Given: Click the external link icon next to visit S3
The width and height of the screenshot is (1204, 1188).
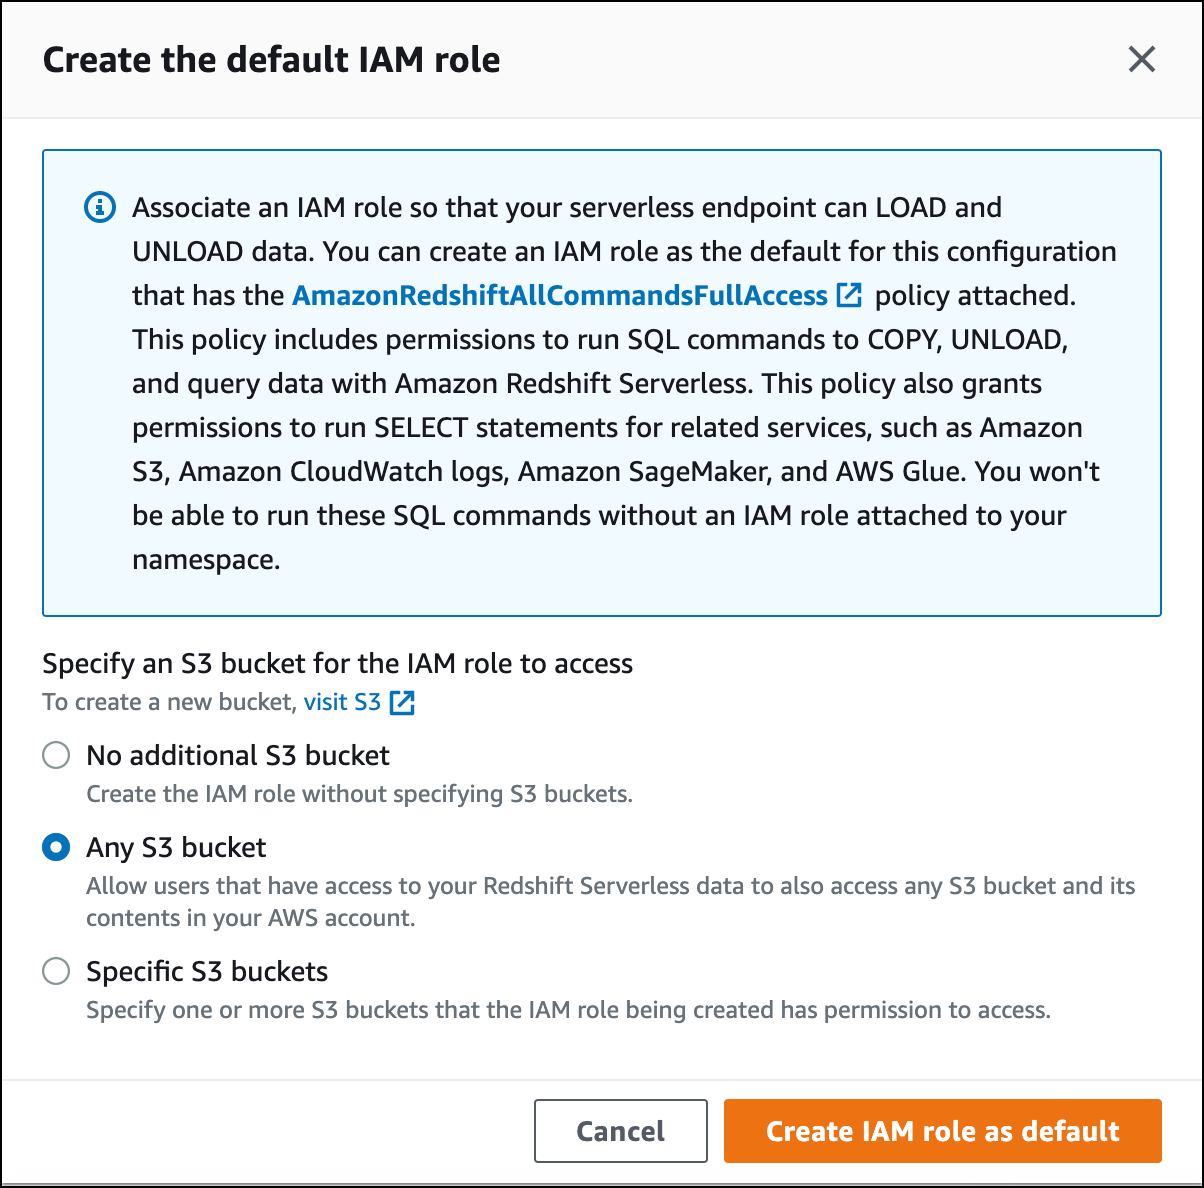Looking at the screenshot, I should click(x=403, y=702).
